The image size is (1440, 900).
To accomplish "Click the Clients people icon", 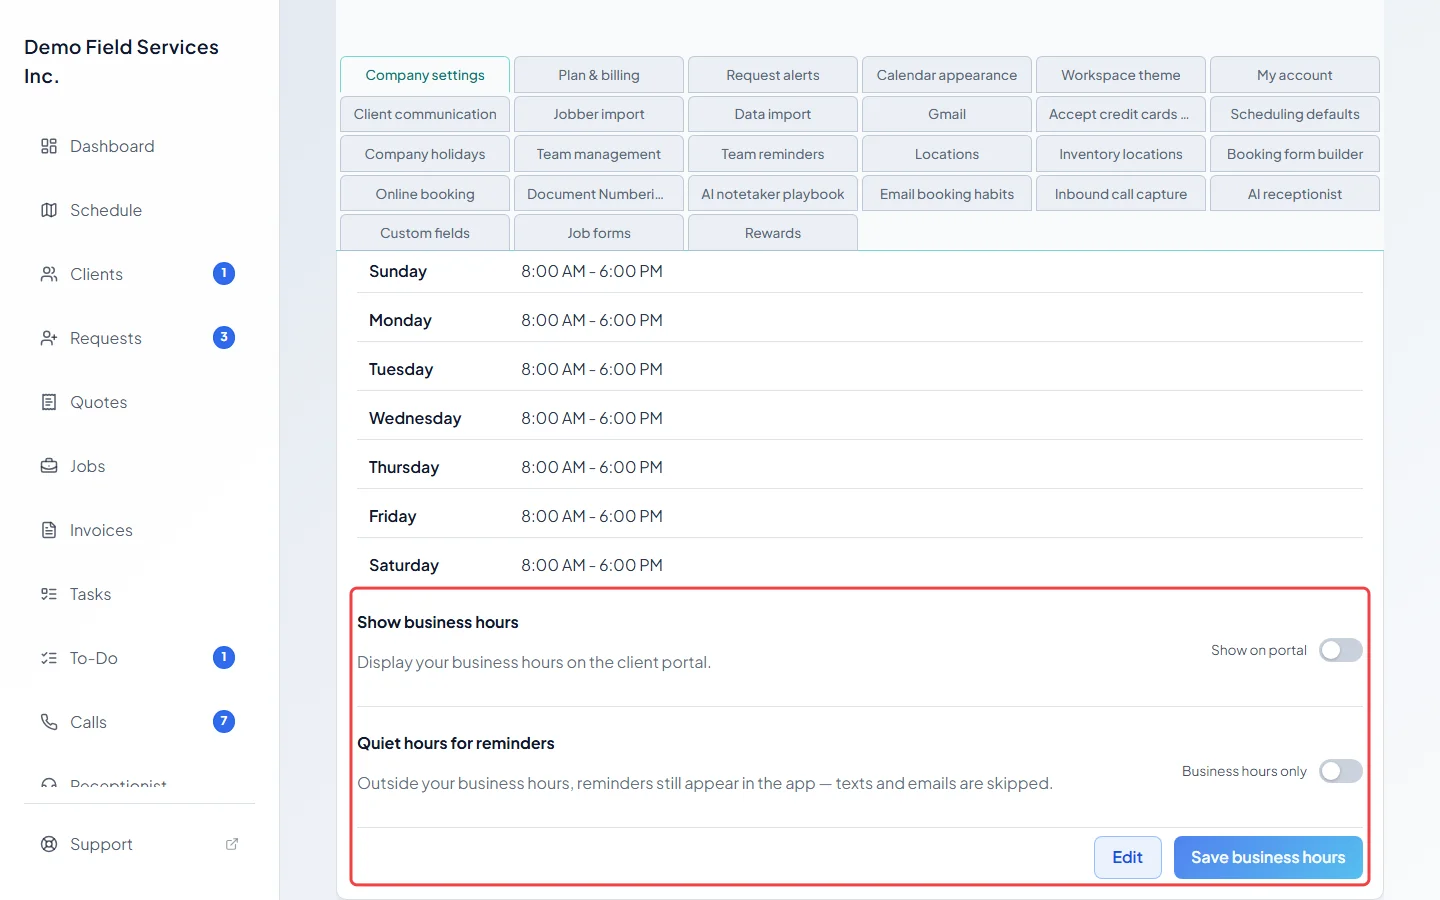I will (49, 274).
